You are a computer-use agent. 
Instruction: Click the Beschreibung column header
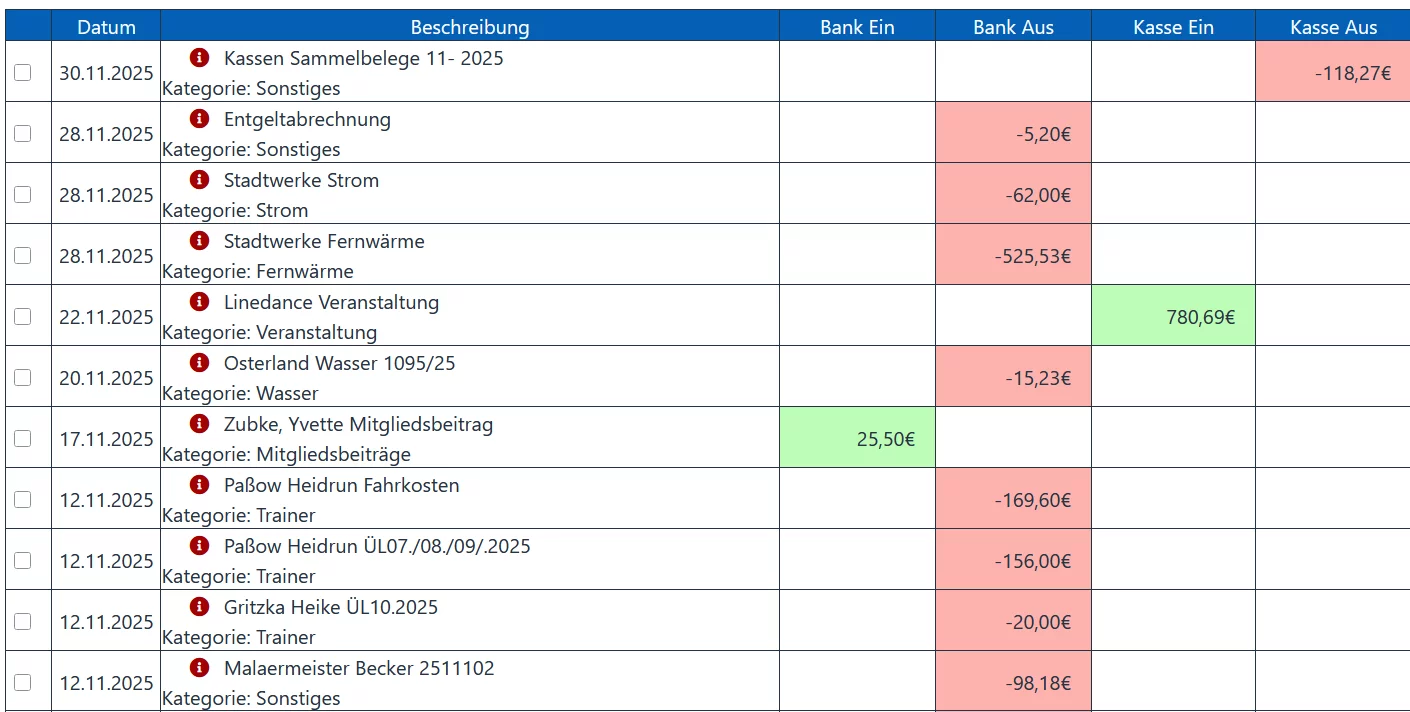point(469,27)
